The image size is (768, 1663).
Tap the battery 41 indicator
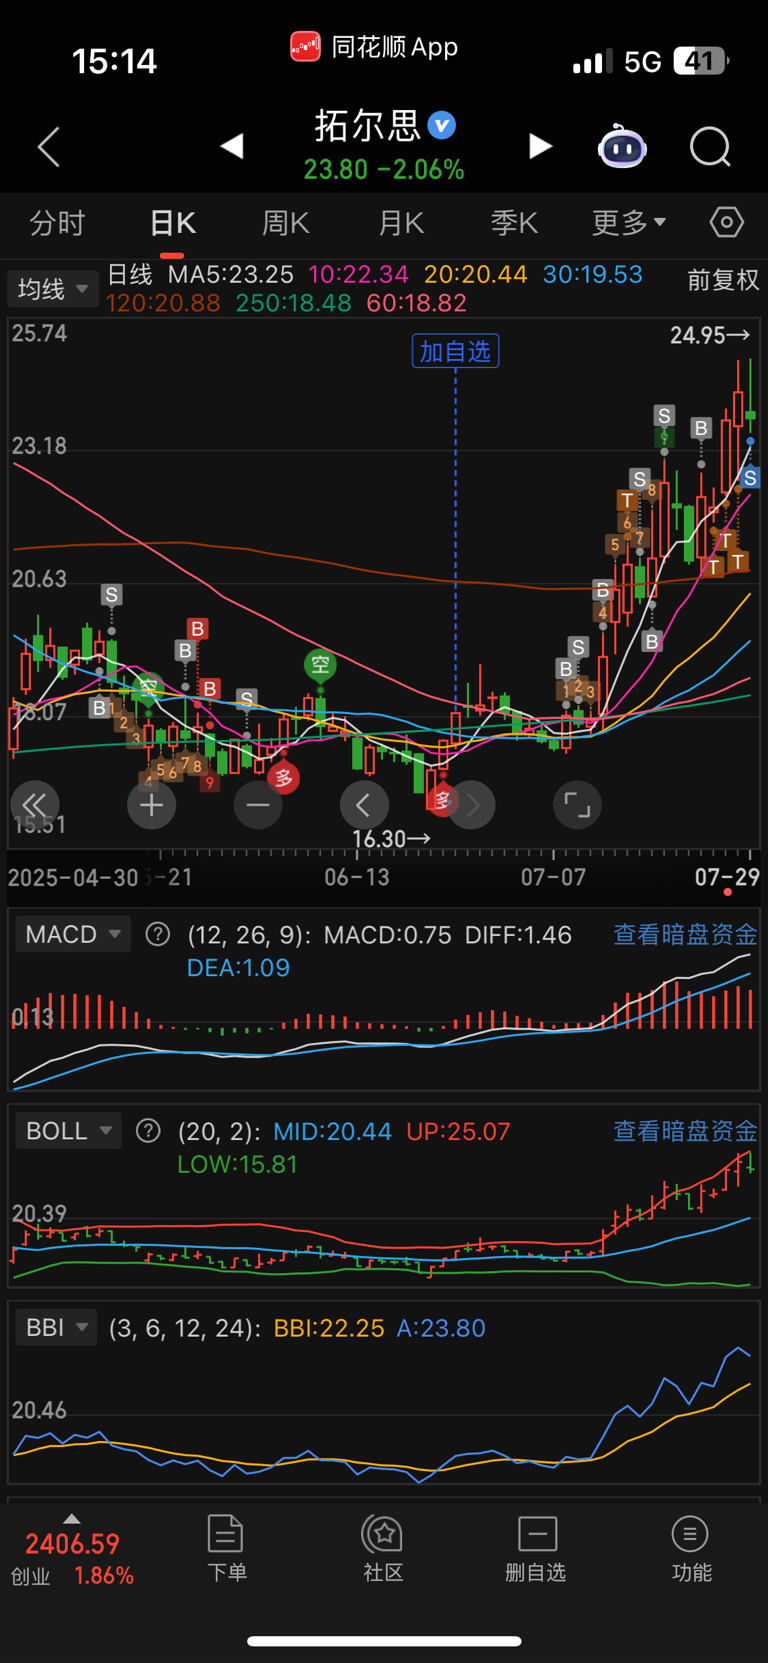[x=701, y=61]
